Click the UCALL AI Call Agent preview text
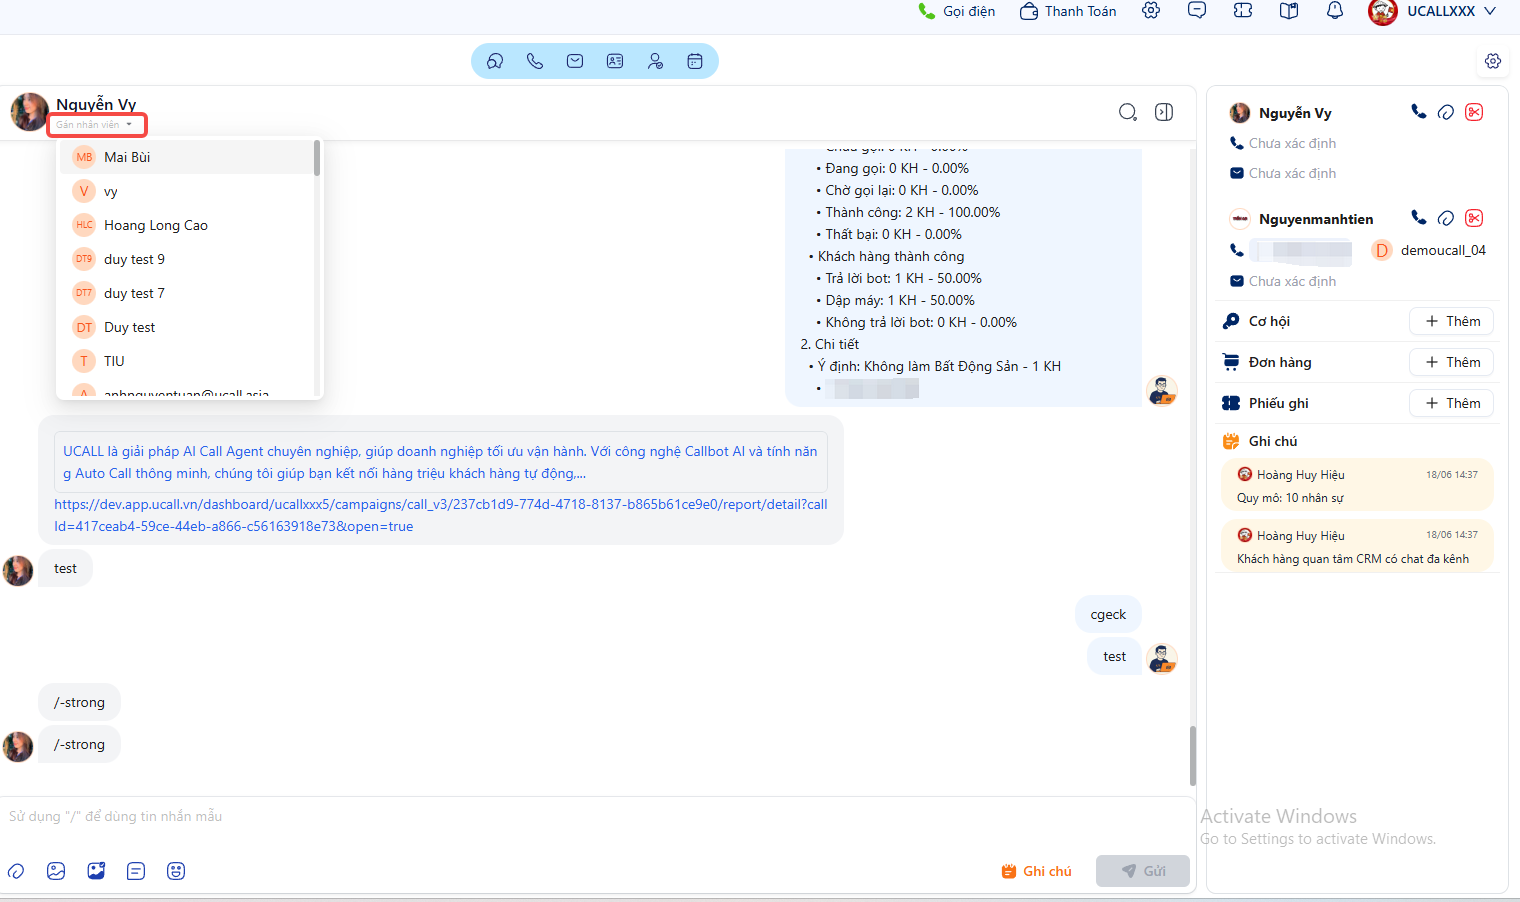Screen dimensions: 1520x902 pos(440,462)
